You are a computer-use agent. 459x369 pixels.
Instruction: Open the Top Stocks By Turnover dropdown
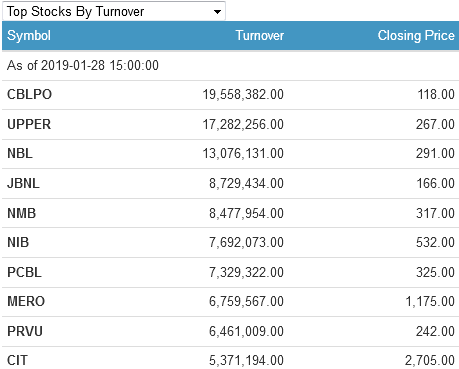click(x=114, y=11)
